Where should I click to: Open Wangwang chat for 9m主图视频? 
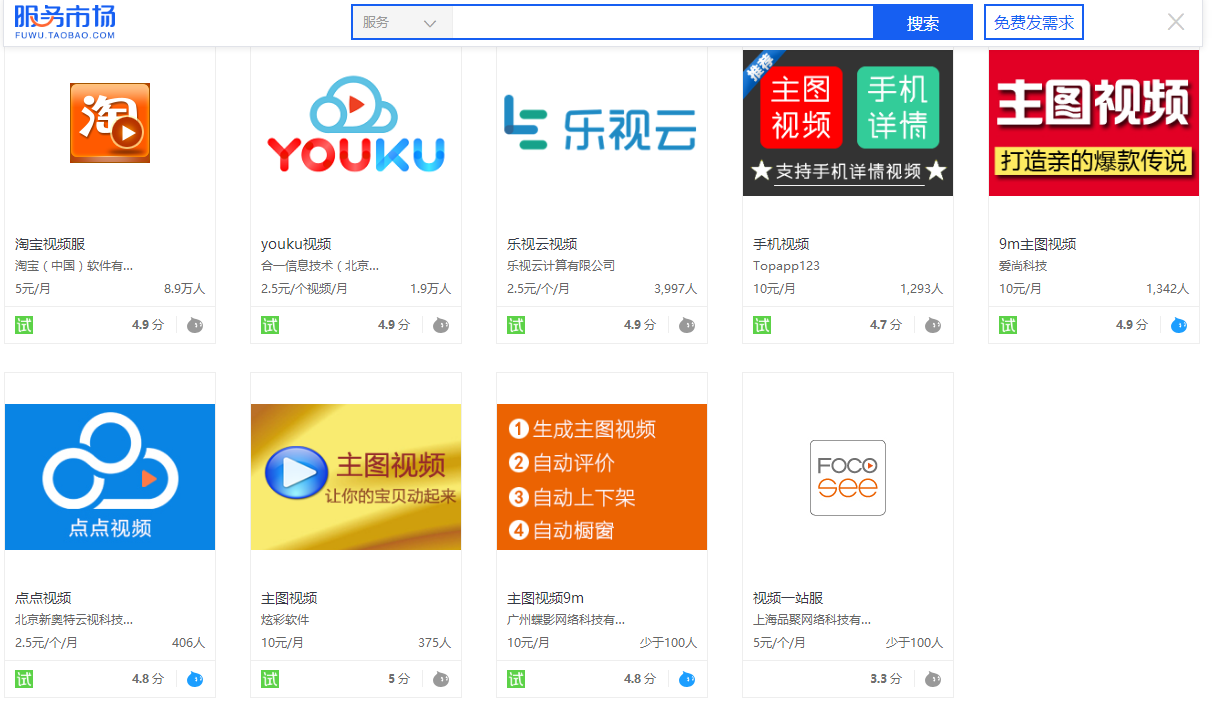click(x=1179, y=325)
